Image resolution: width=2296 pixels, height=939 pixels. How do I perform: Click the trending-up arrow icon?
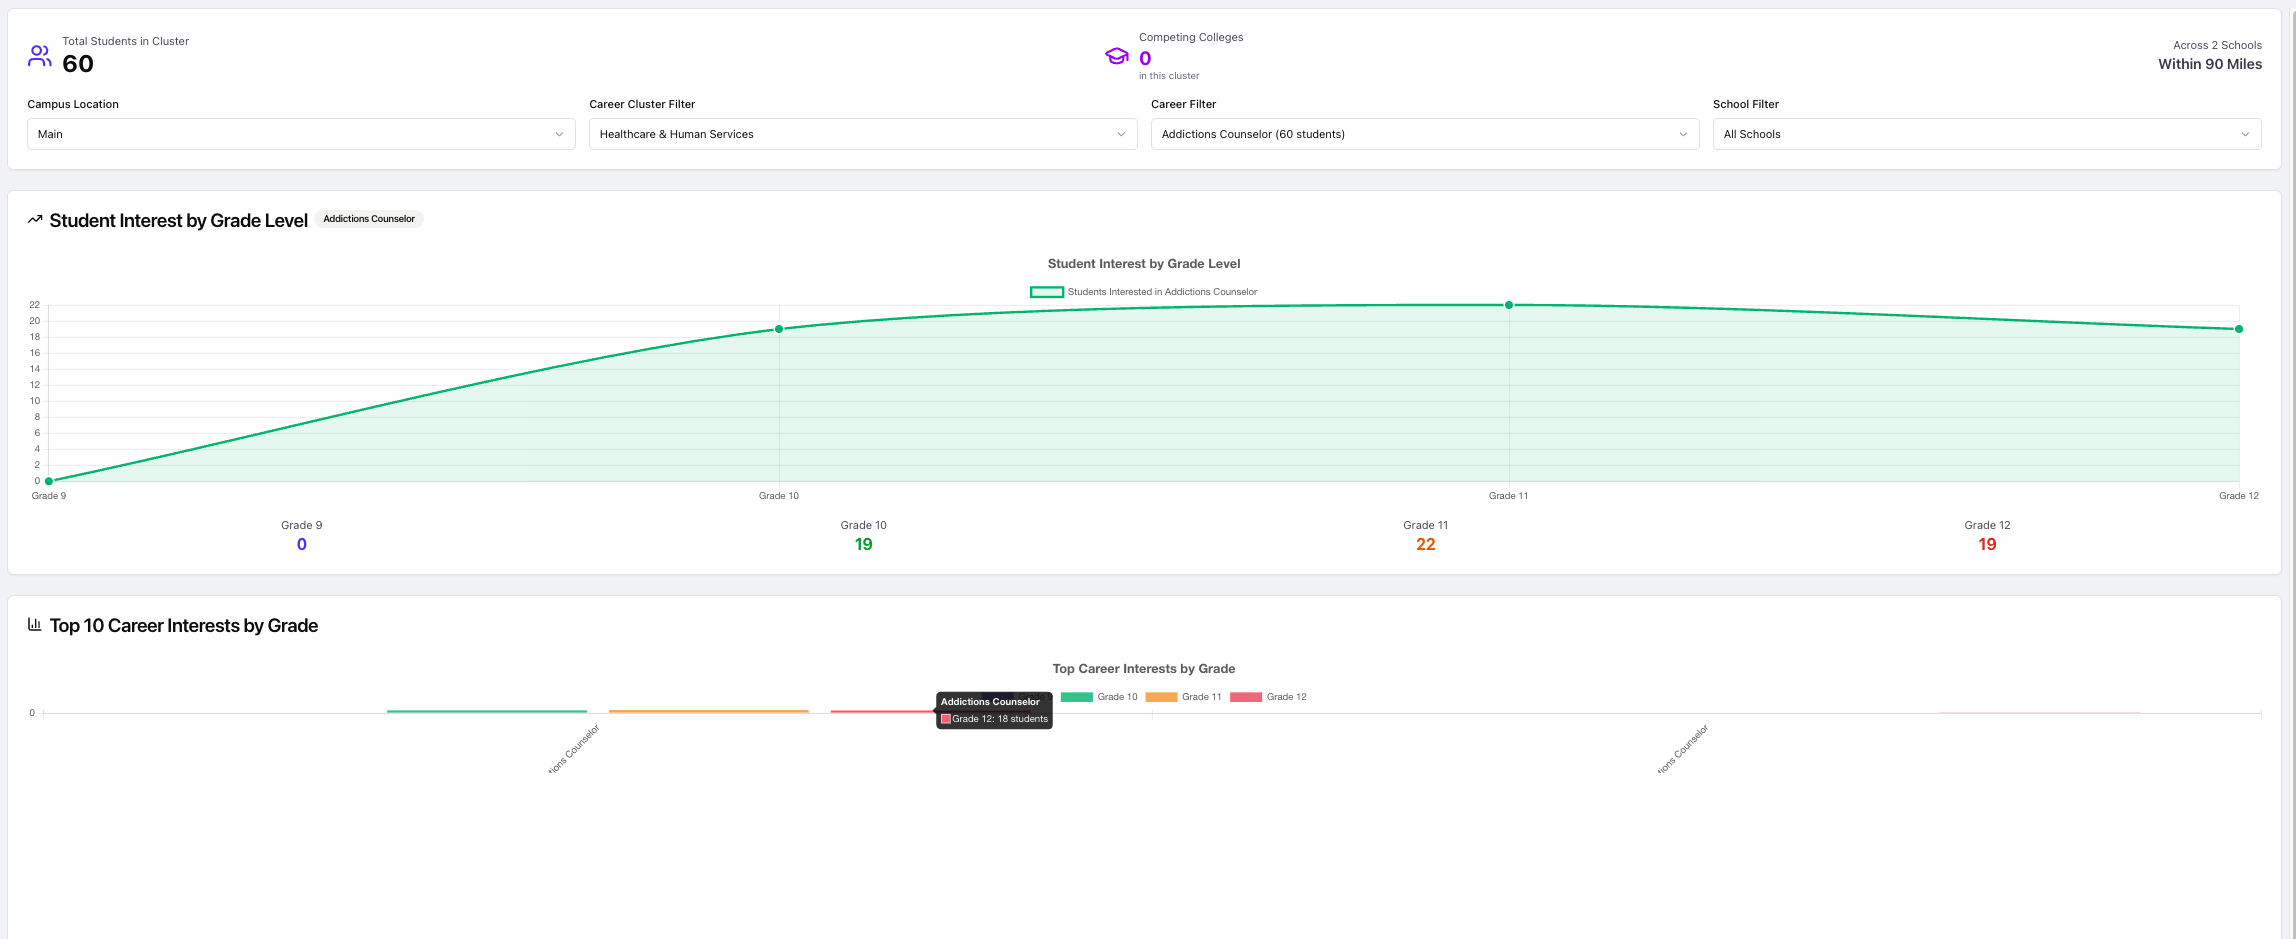(x=35, y=219)
